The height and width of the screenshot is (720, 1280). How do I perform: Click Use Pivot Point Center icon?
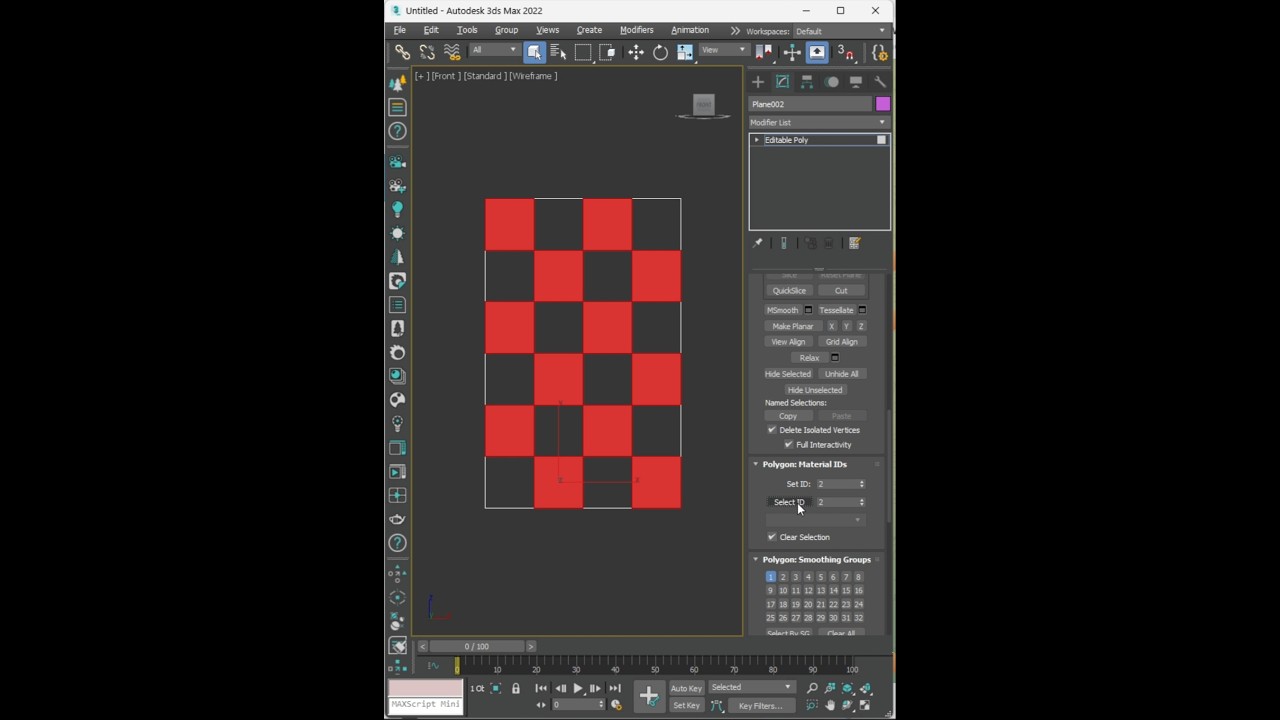(763, 52)
